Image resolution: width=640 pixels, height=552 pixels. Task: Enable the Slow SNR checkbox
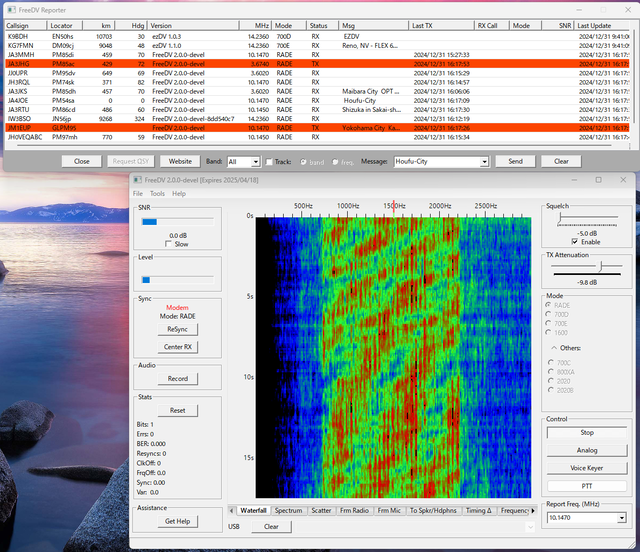coord(170,244)
